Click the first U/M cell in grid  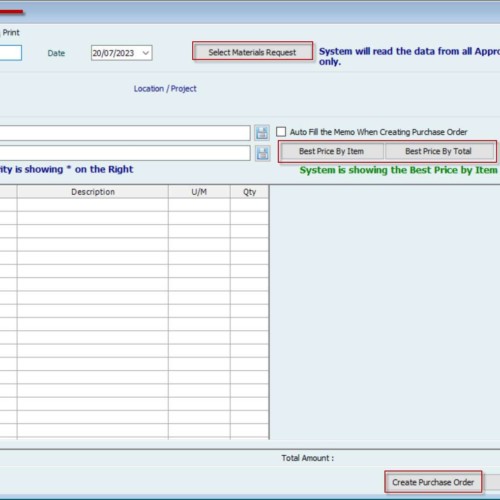(199, 205)
